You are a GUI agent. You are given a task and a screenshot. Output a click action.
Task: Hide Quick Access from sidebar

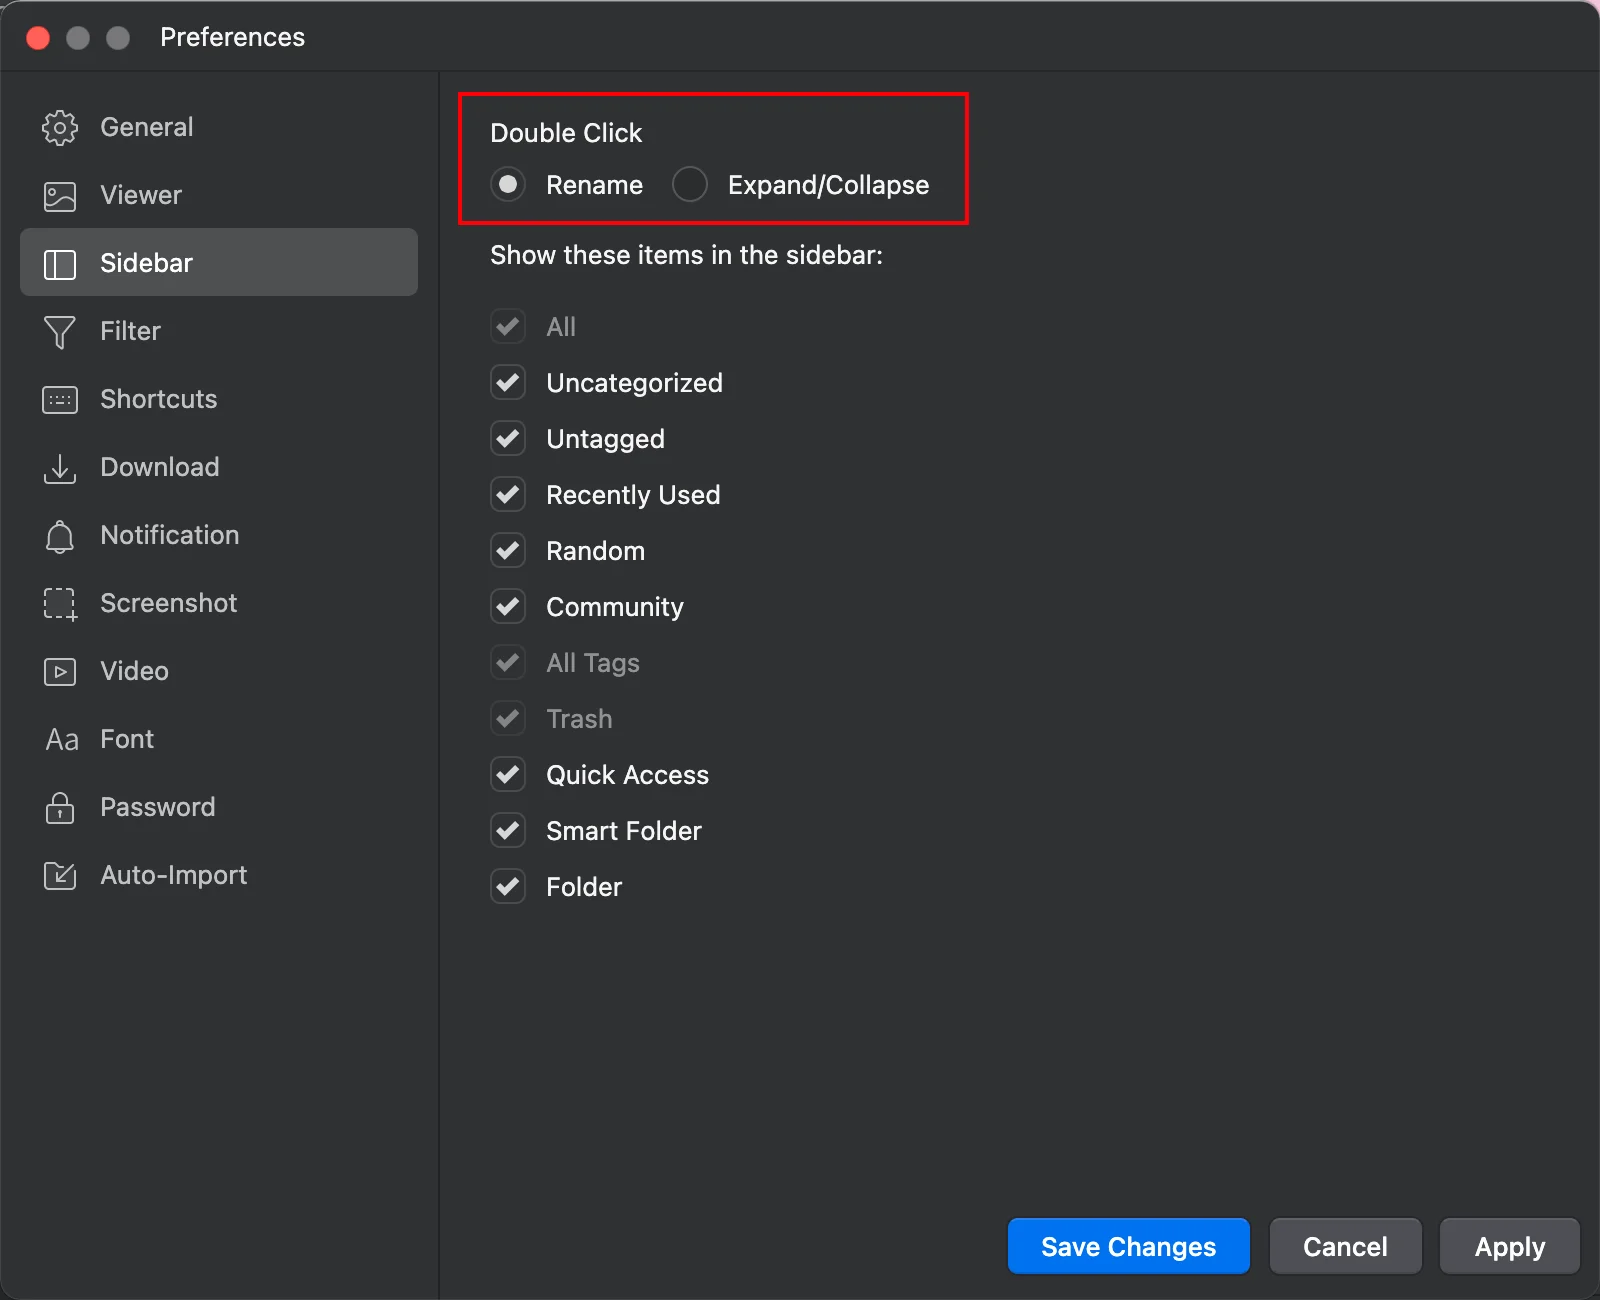508,774
